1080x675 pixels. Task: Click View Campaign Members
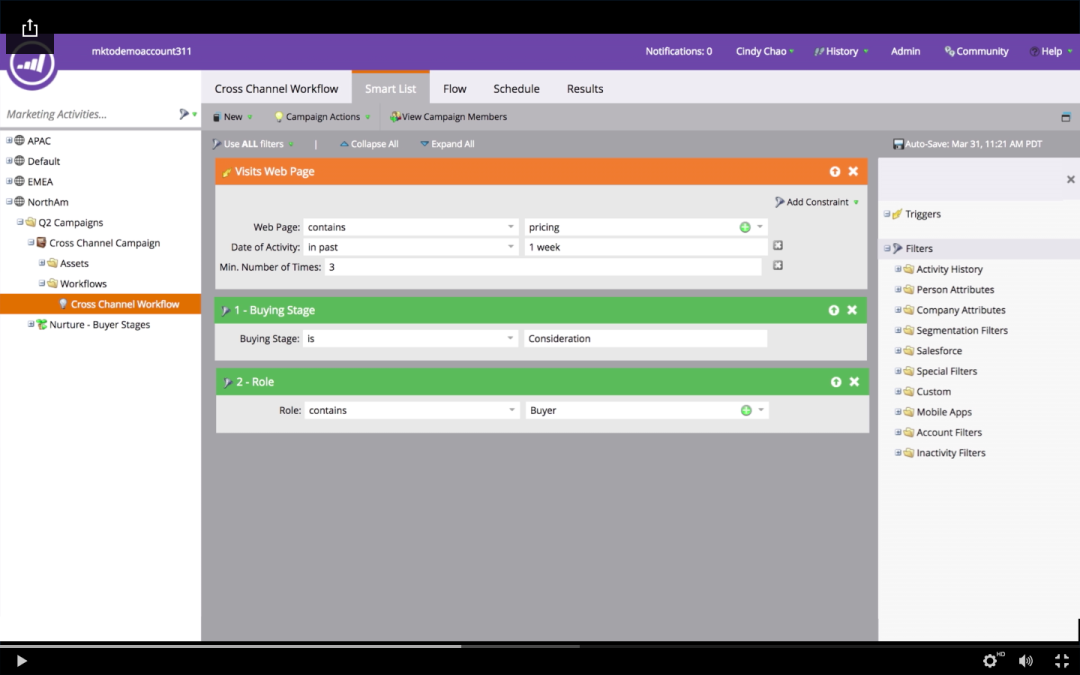pyautogui.click(x=448, y=117)
